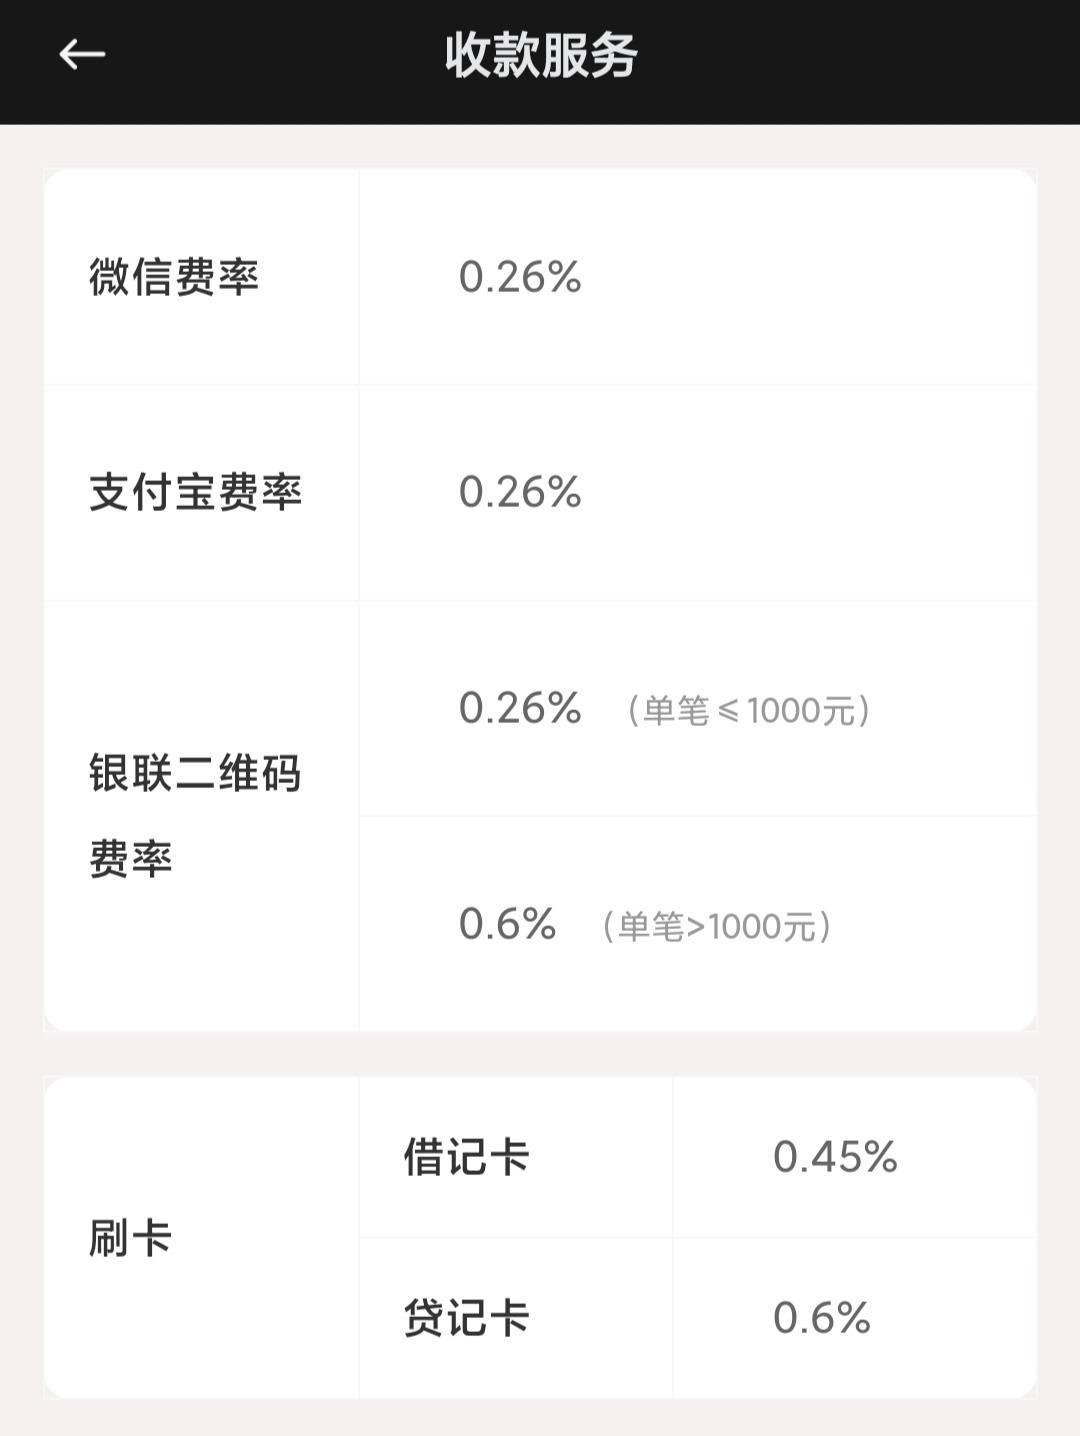Click the Alipay 0.26% rate value
Image resolution: width=1080 pixels, height=1436 pixels.
(x=520, y=493)
